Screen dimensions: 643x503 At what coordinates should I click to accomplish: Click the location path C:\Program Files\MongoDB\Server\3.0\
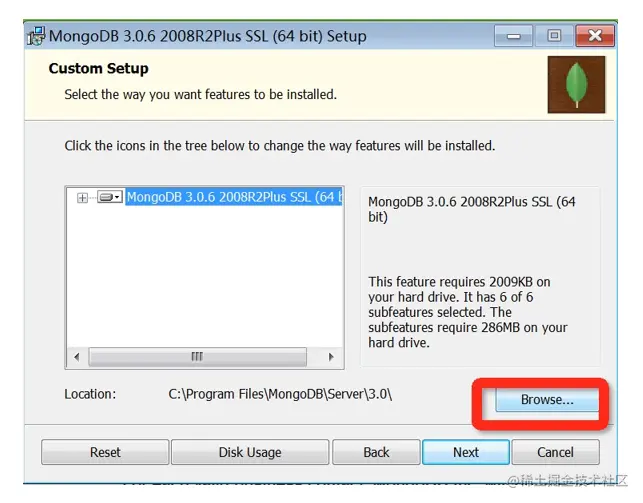[280, 394]
